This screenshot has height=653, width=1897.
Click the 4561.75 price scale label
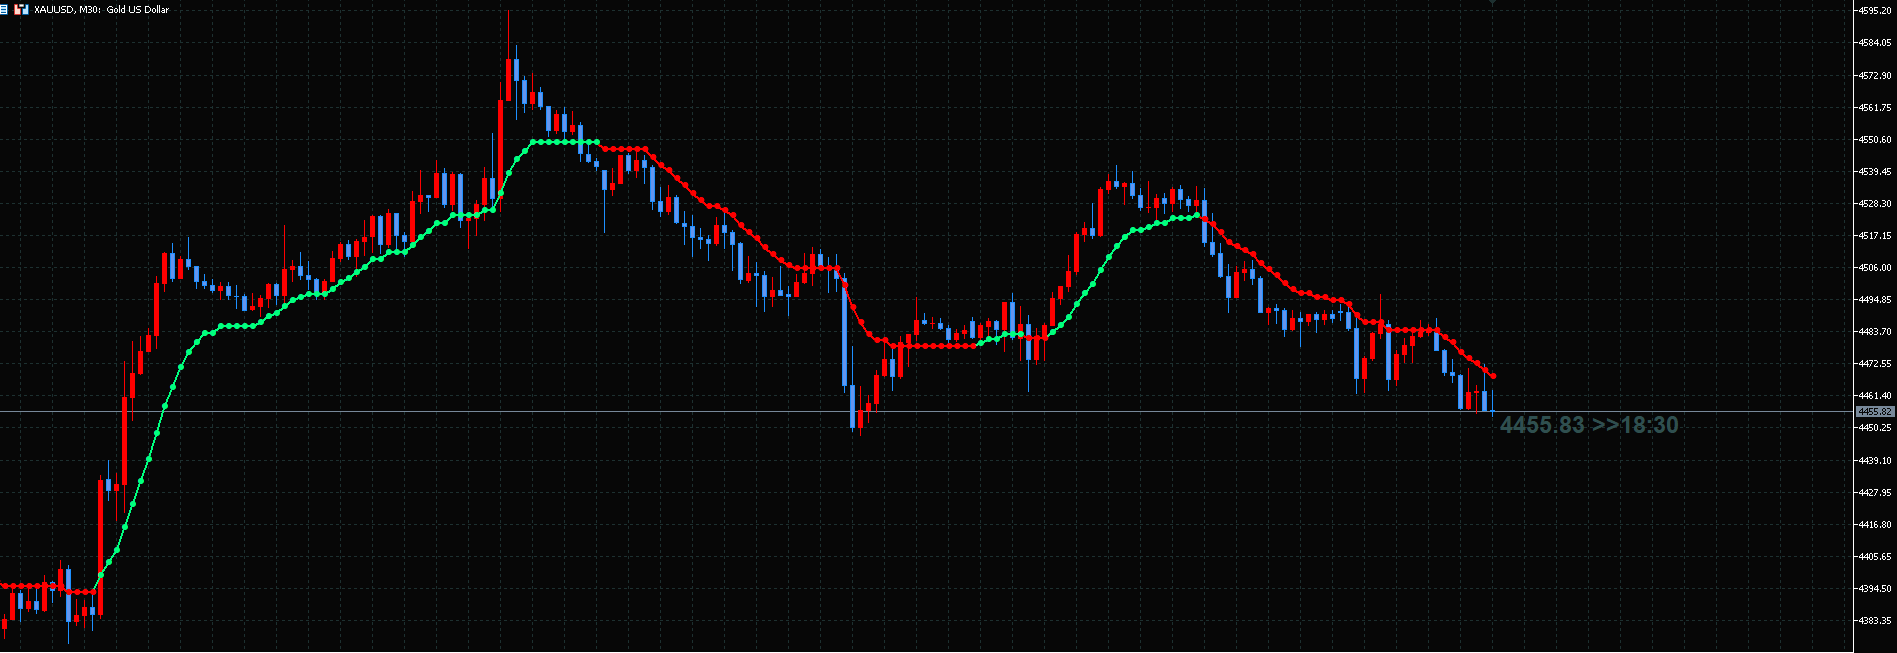pyautogui.click(x=1875, y=108)
